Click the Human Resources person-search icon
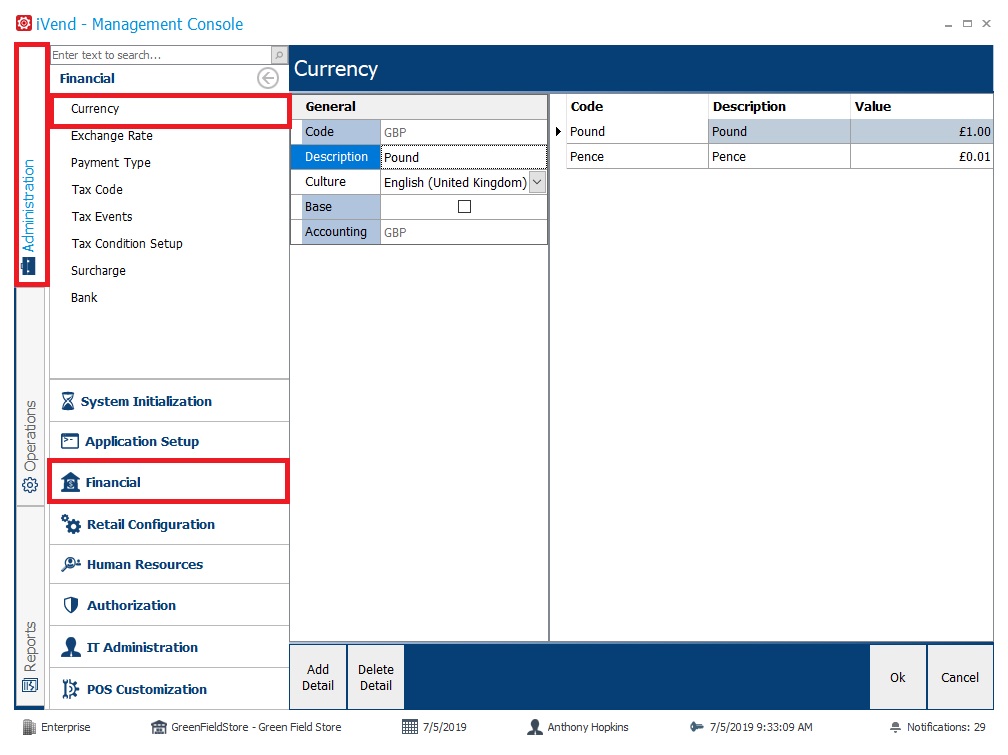 71,564
